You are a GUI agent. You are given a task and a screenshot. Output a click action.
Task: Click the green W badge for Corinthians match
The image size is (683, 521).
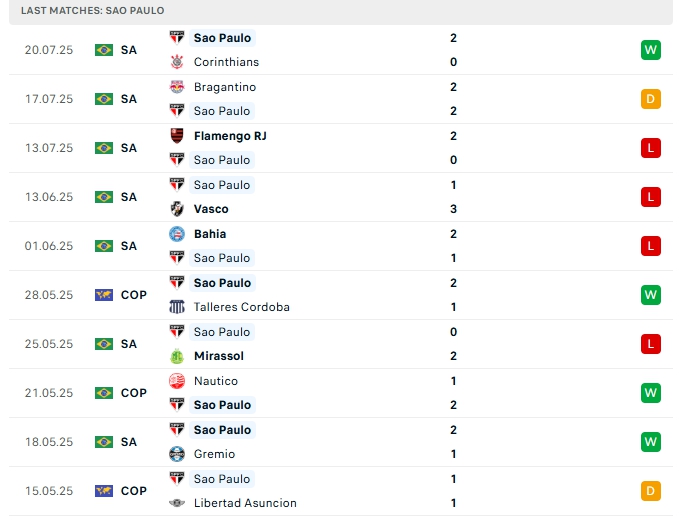[651, 50]
